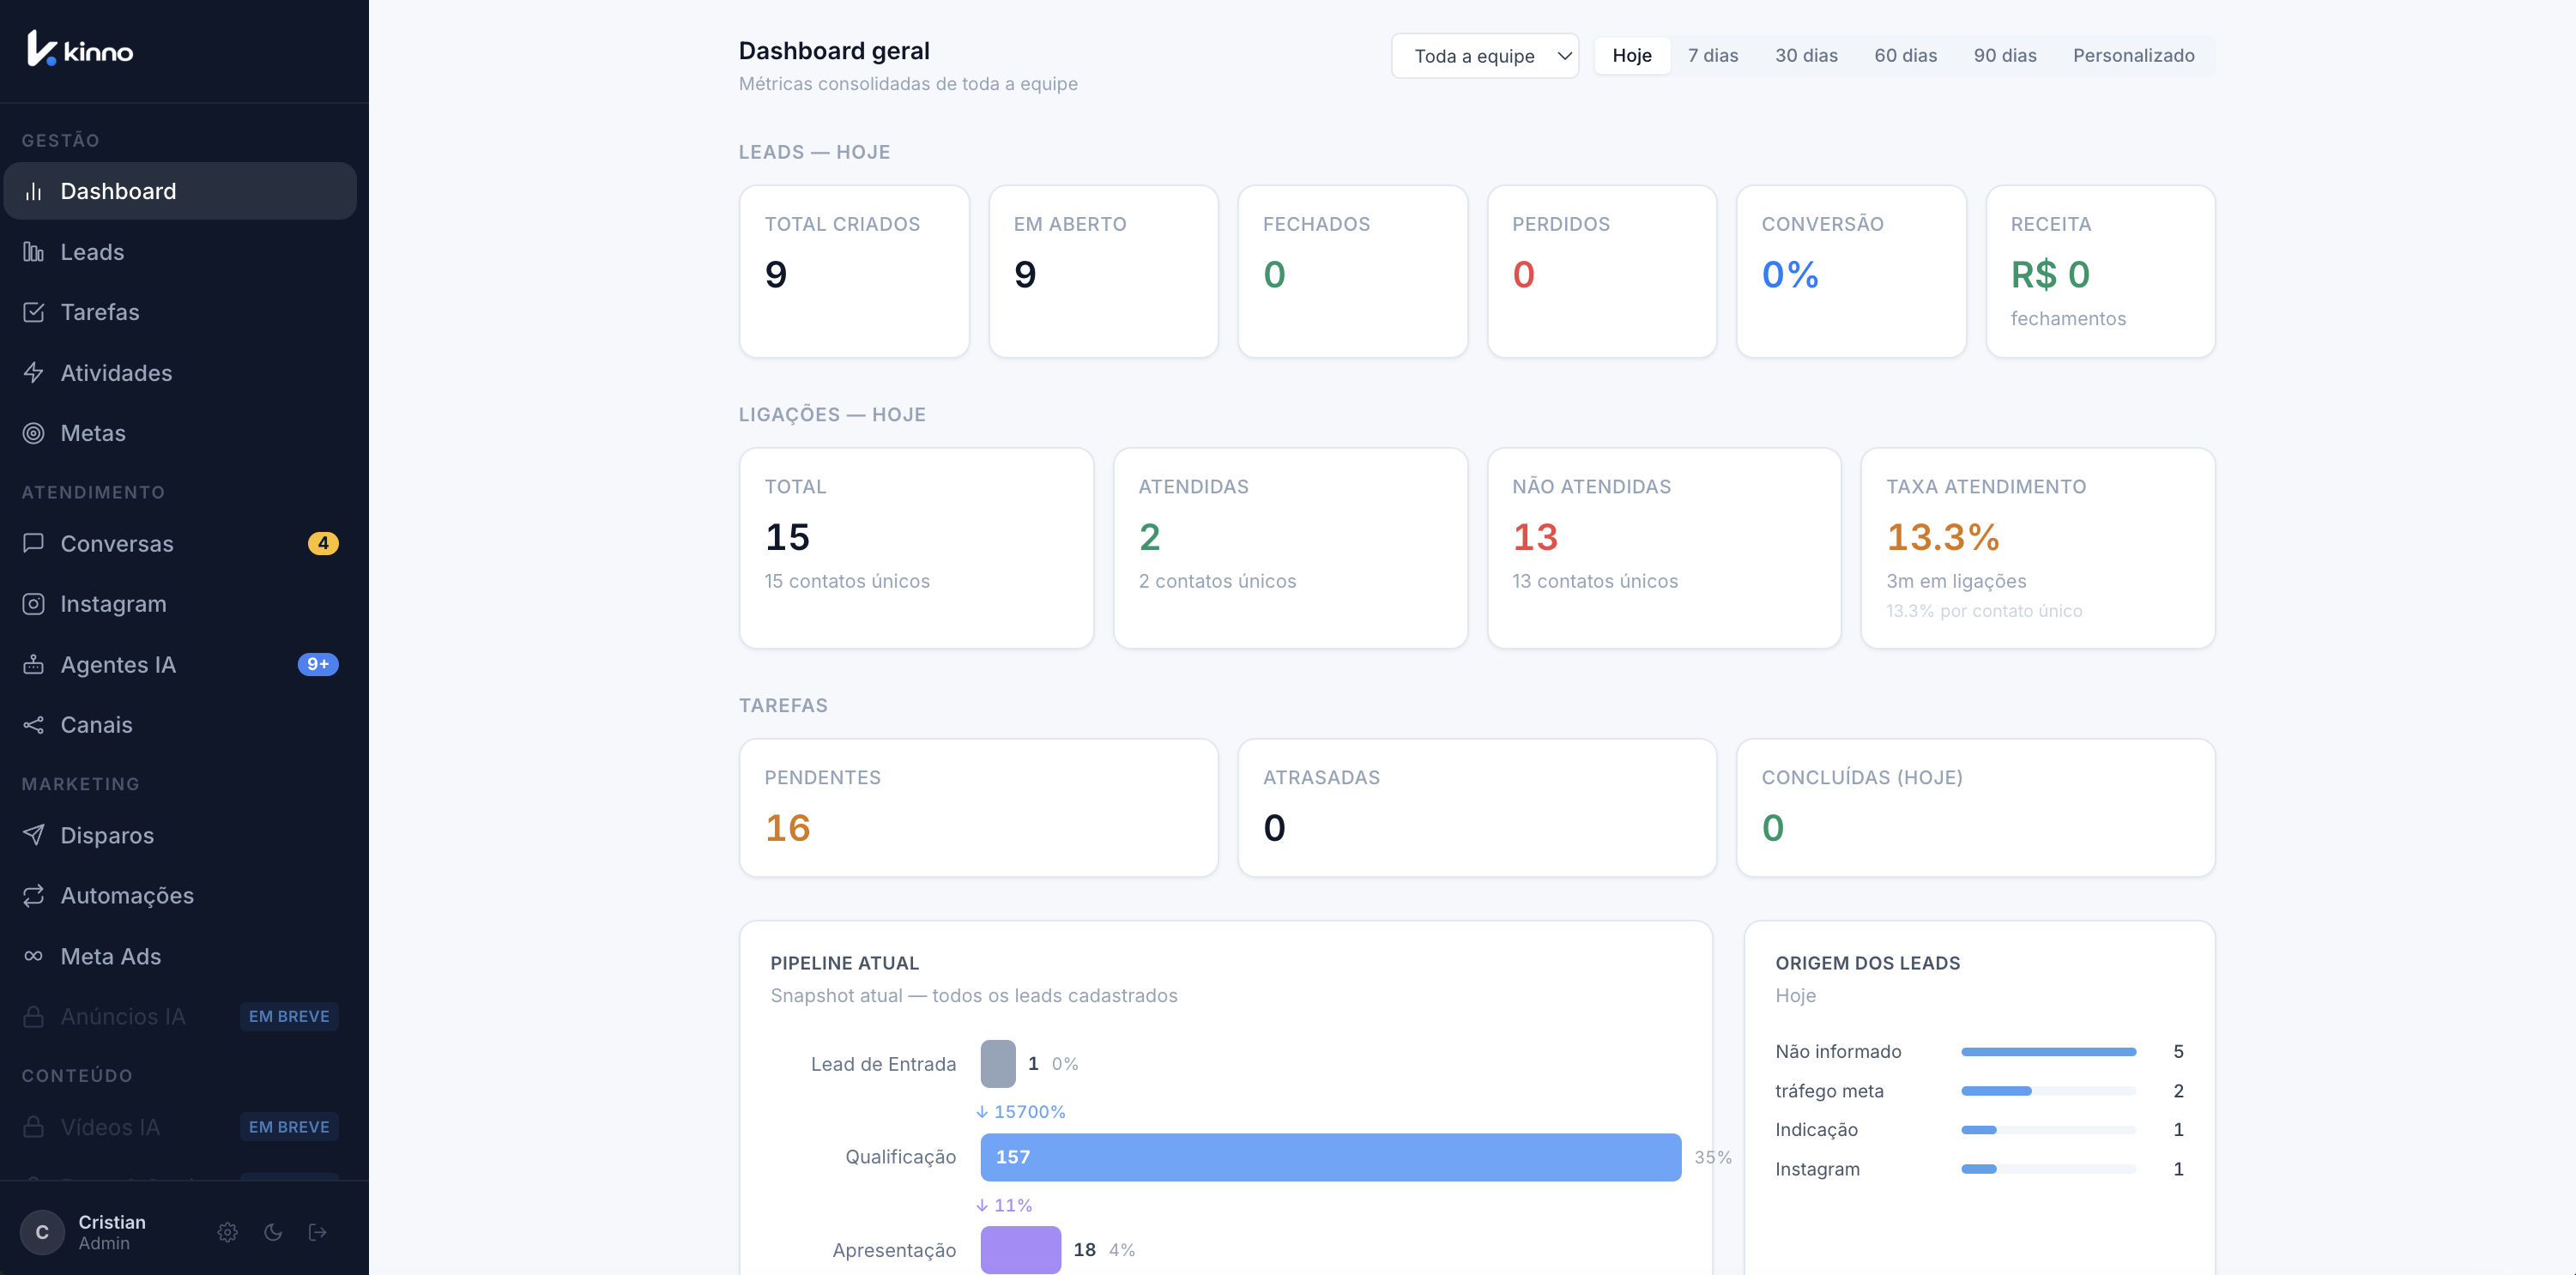Image resolution: width=2576 pixels, height=1275 pixels.
Task: Go to the Tarefas page
Action: 180,312
